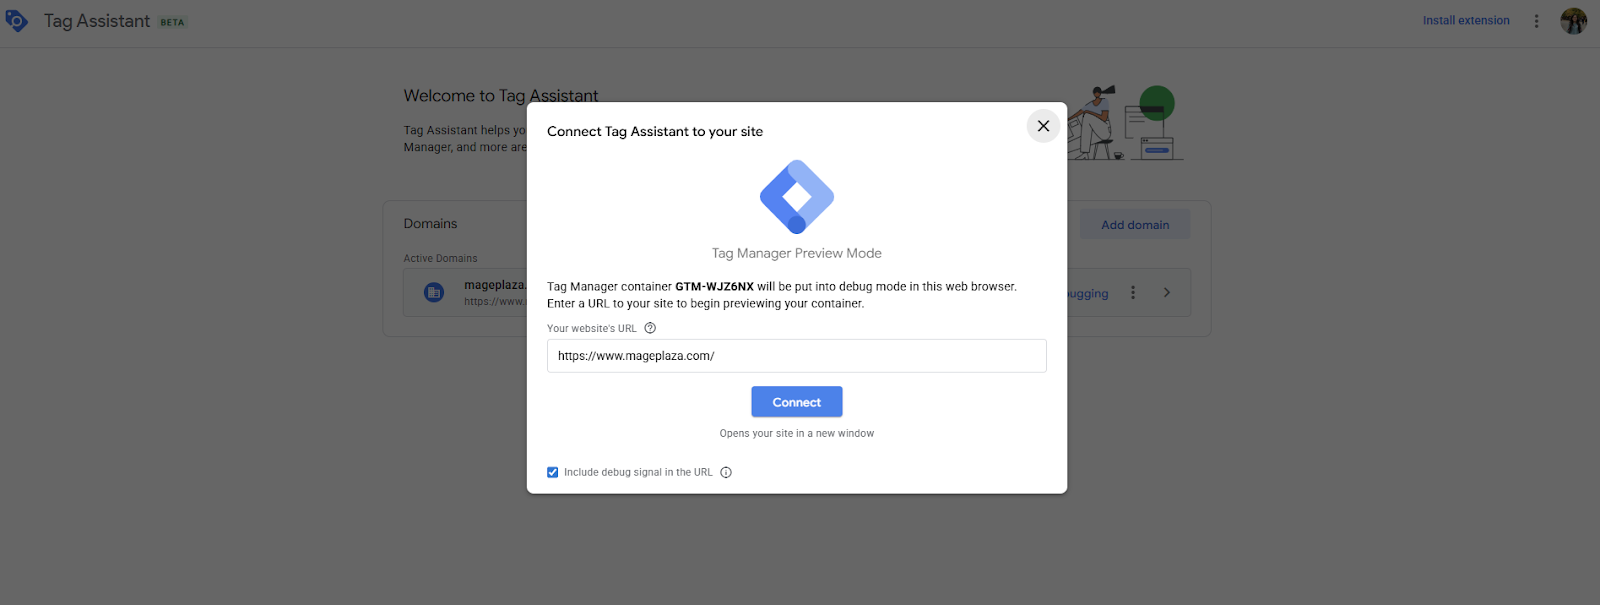Open the mageplaza domain three-dot menu
The image size is (1600, 605).
point(1133,292)
